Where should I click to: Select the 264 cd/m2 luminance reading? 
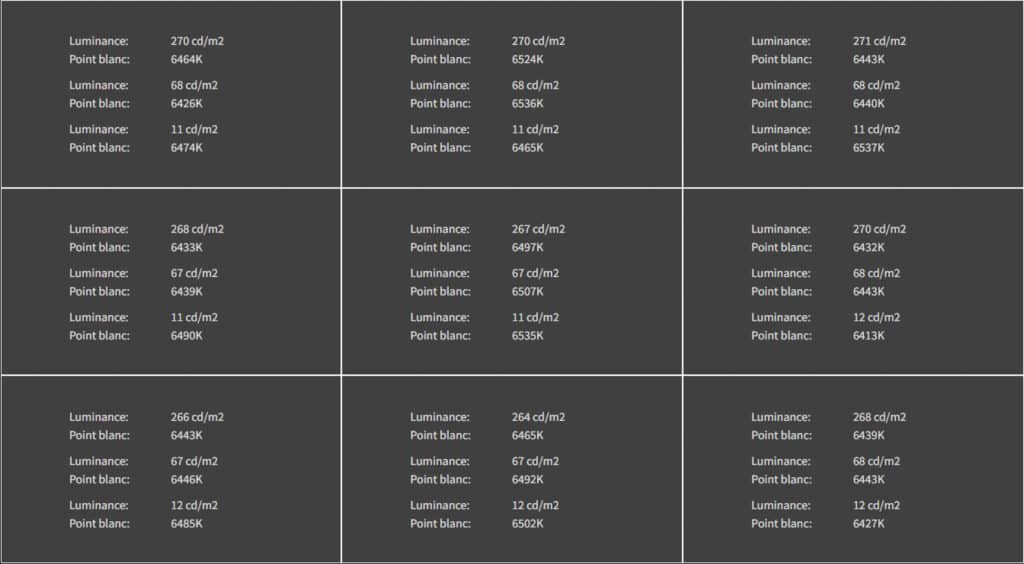538,417
